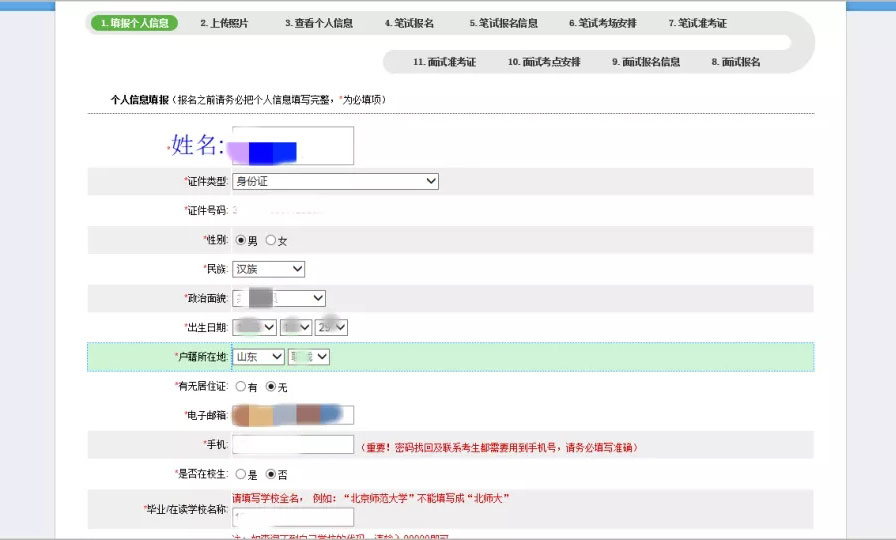Click the 姓名 name input field

click(x=293, y=146)
